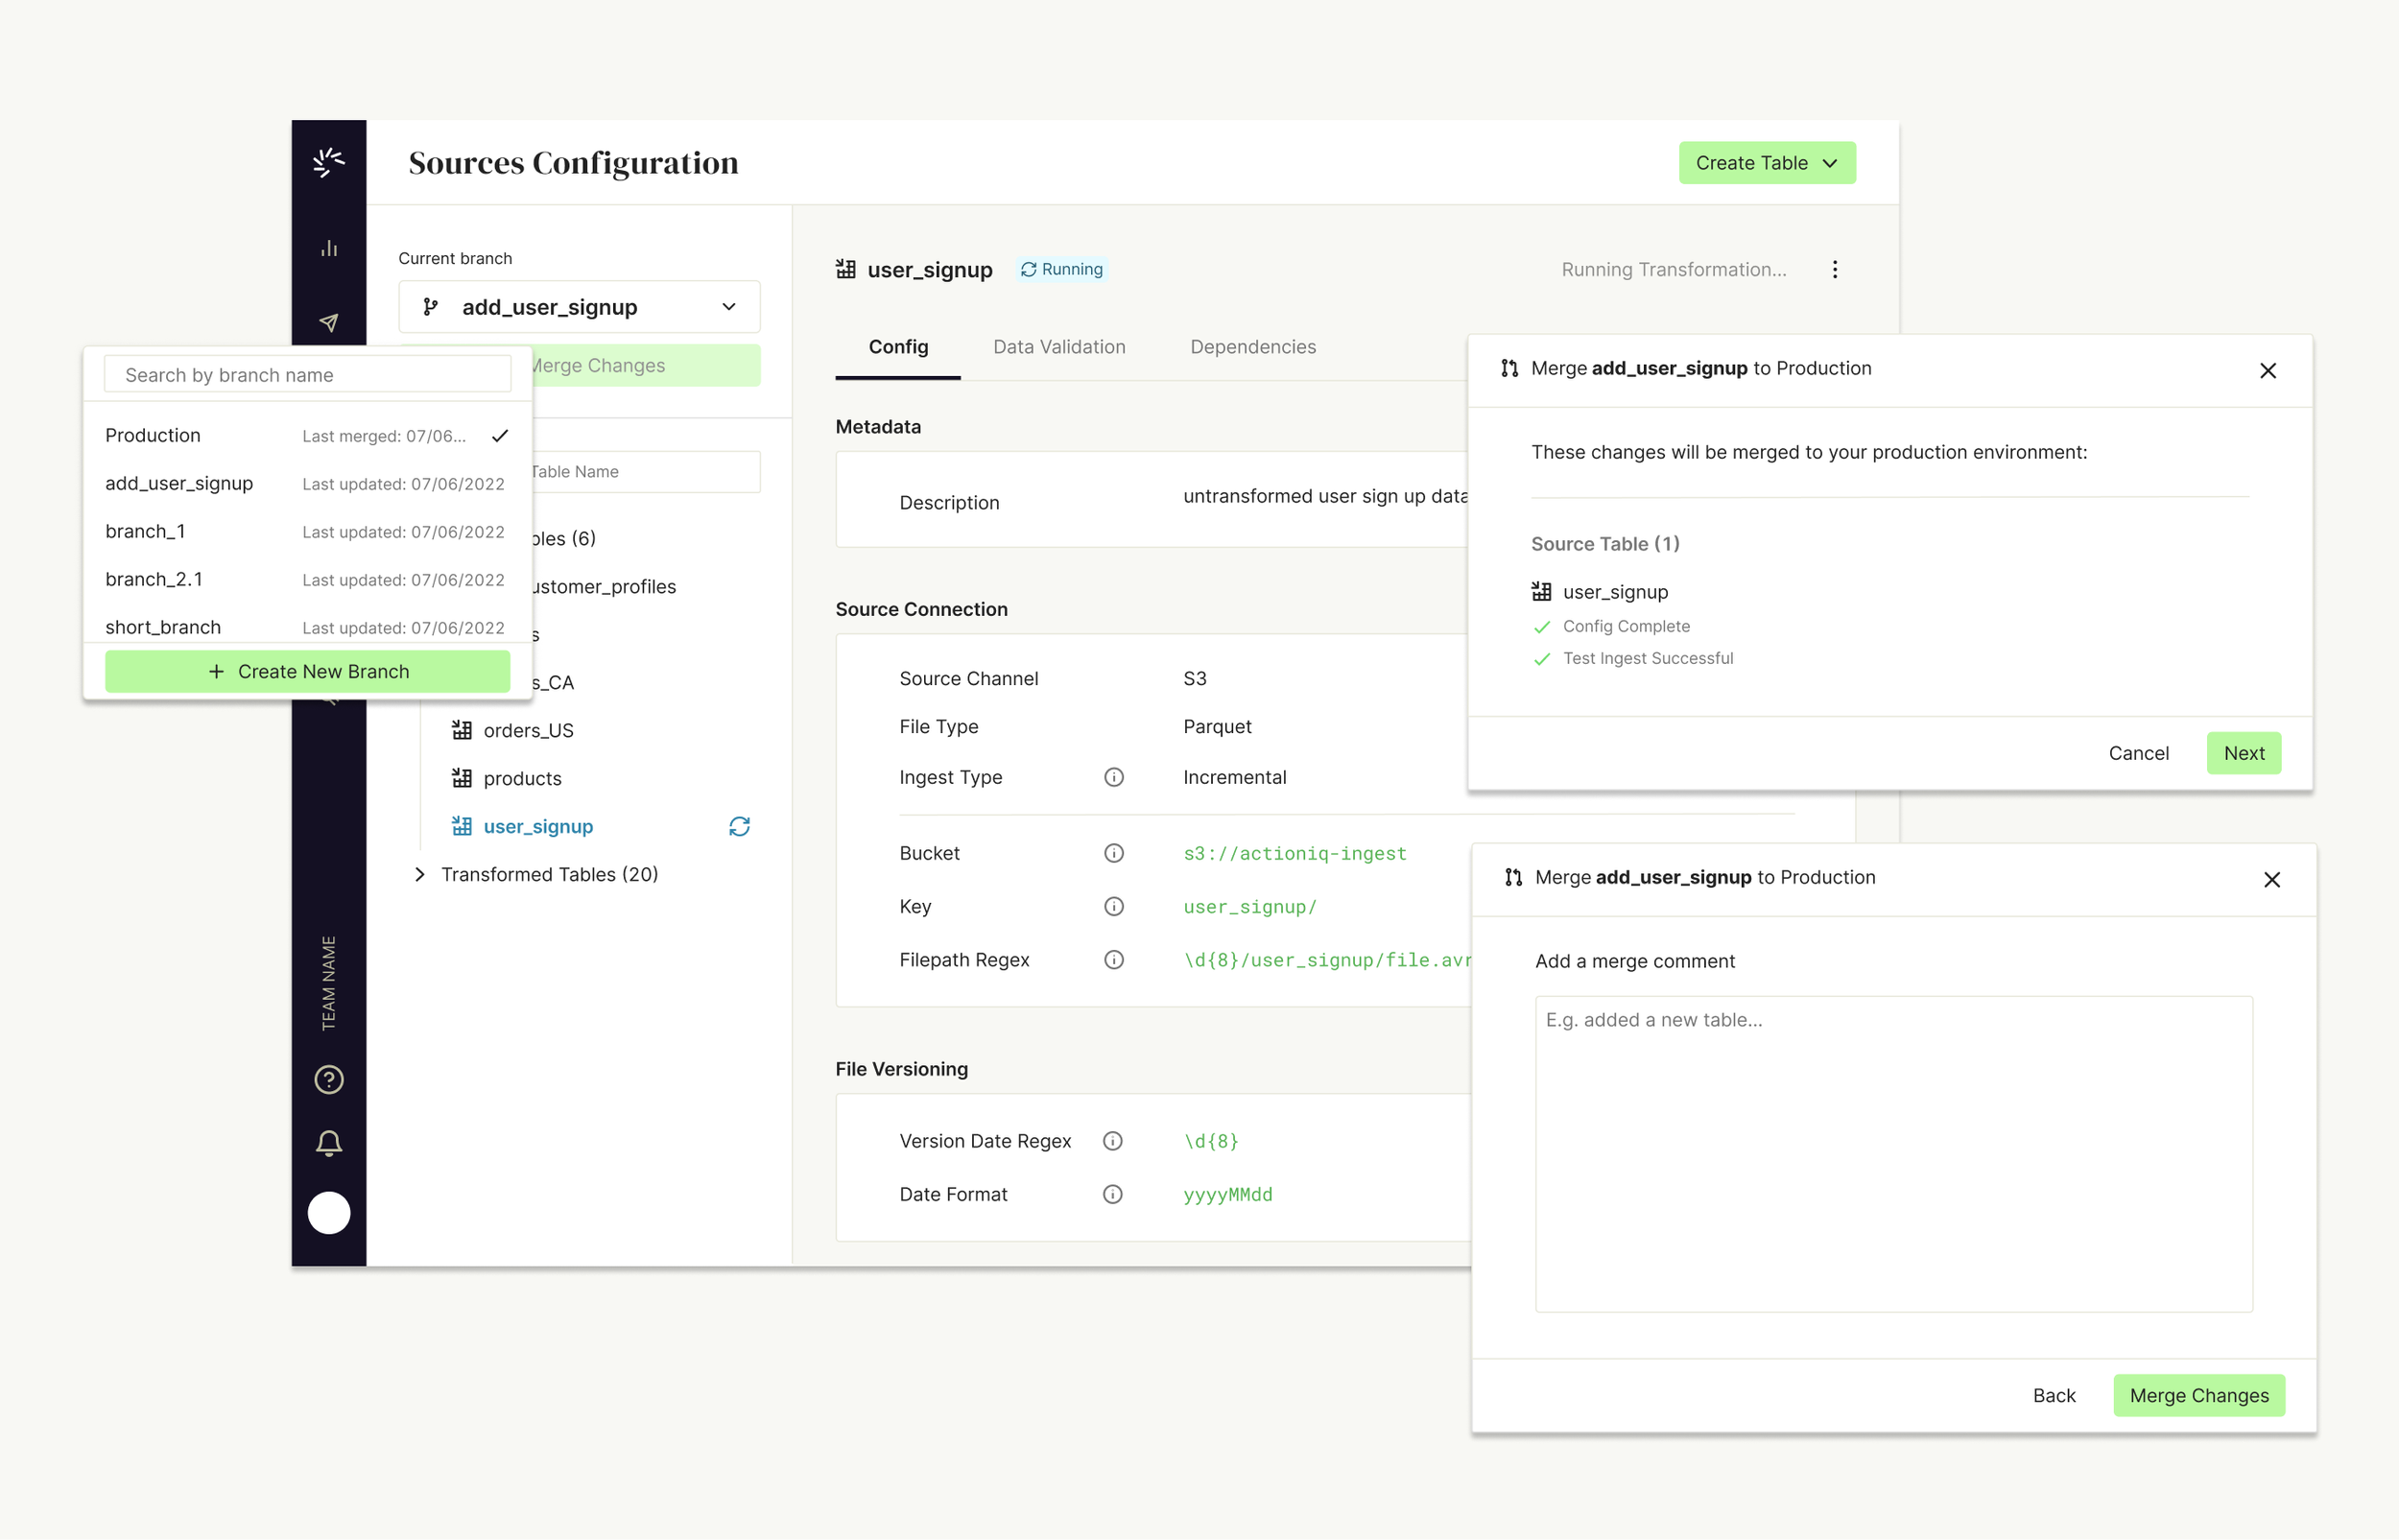Click the Create New Branch button
2399x1540 pixels.
point(307,671)
